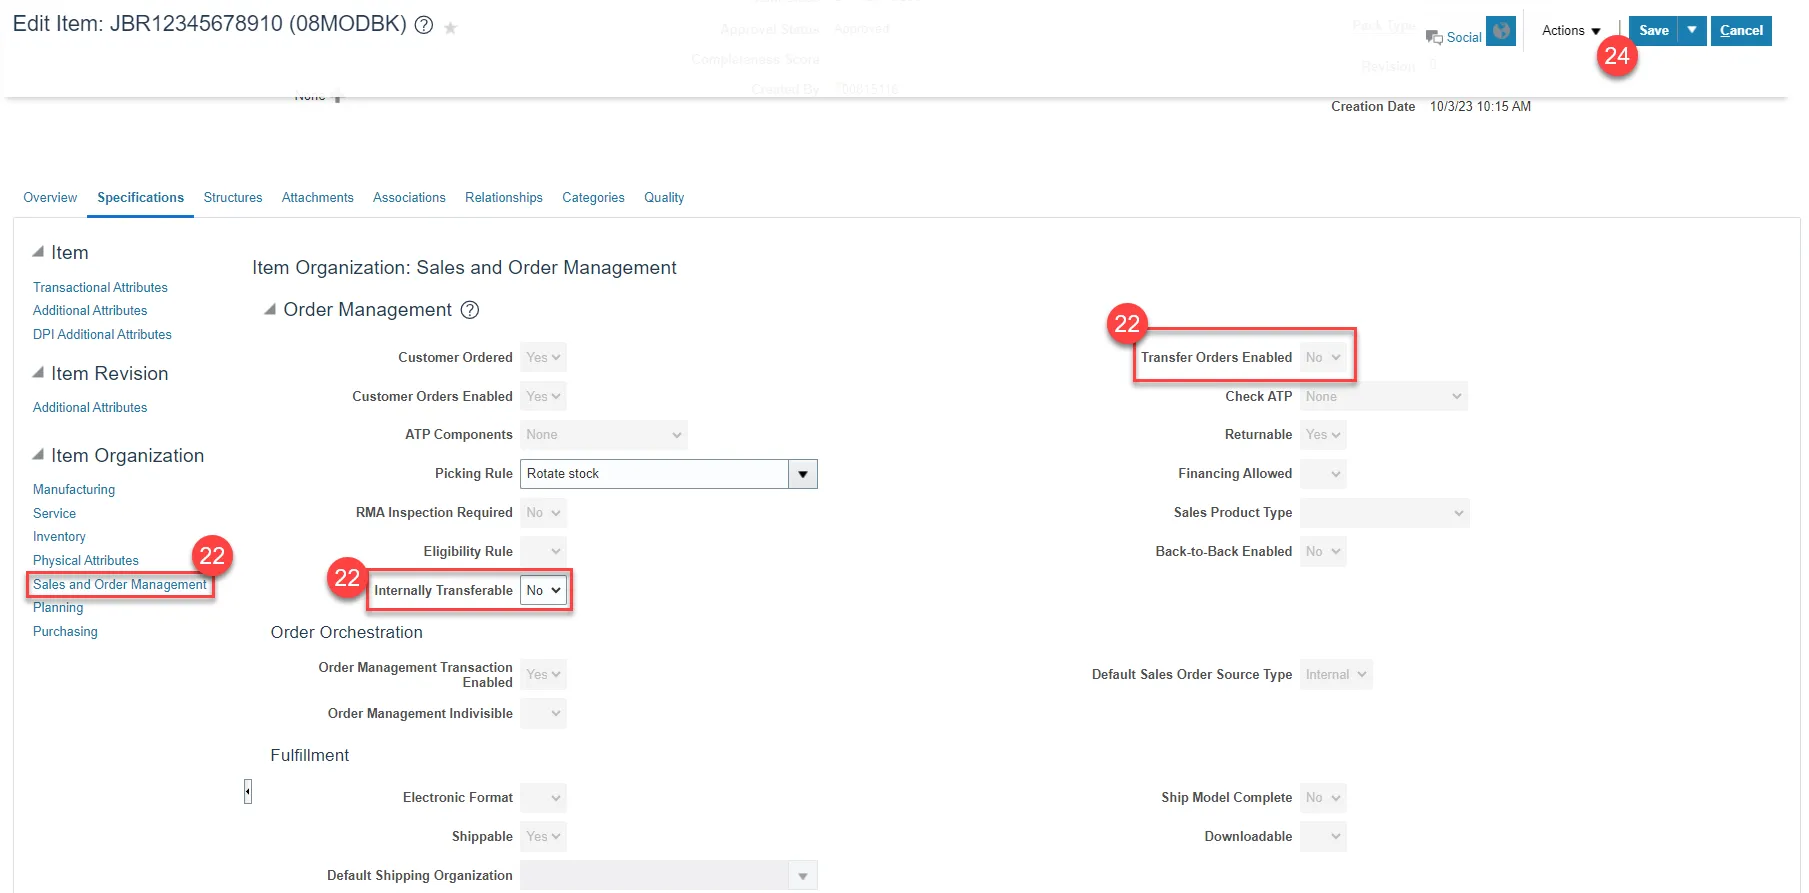Click the Save button
1809x893 pixels.
[x=1653, y=31]
